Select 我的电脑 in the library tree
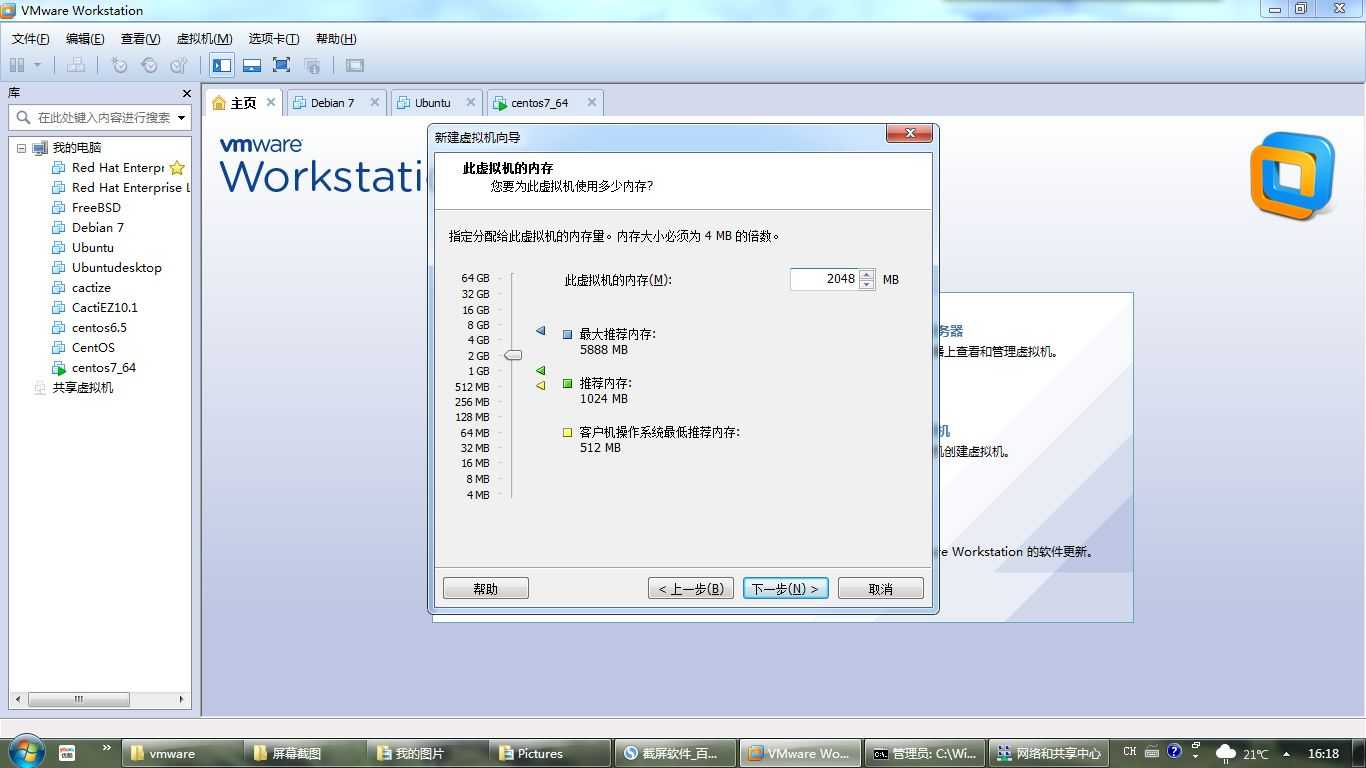 77,148
